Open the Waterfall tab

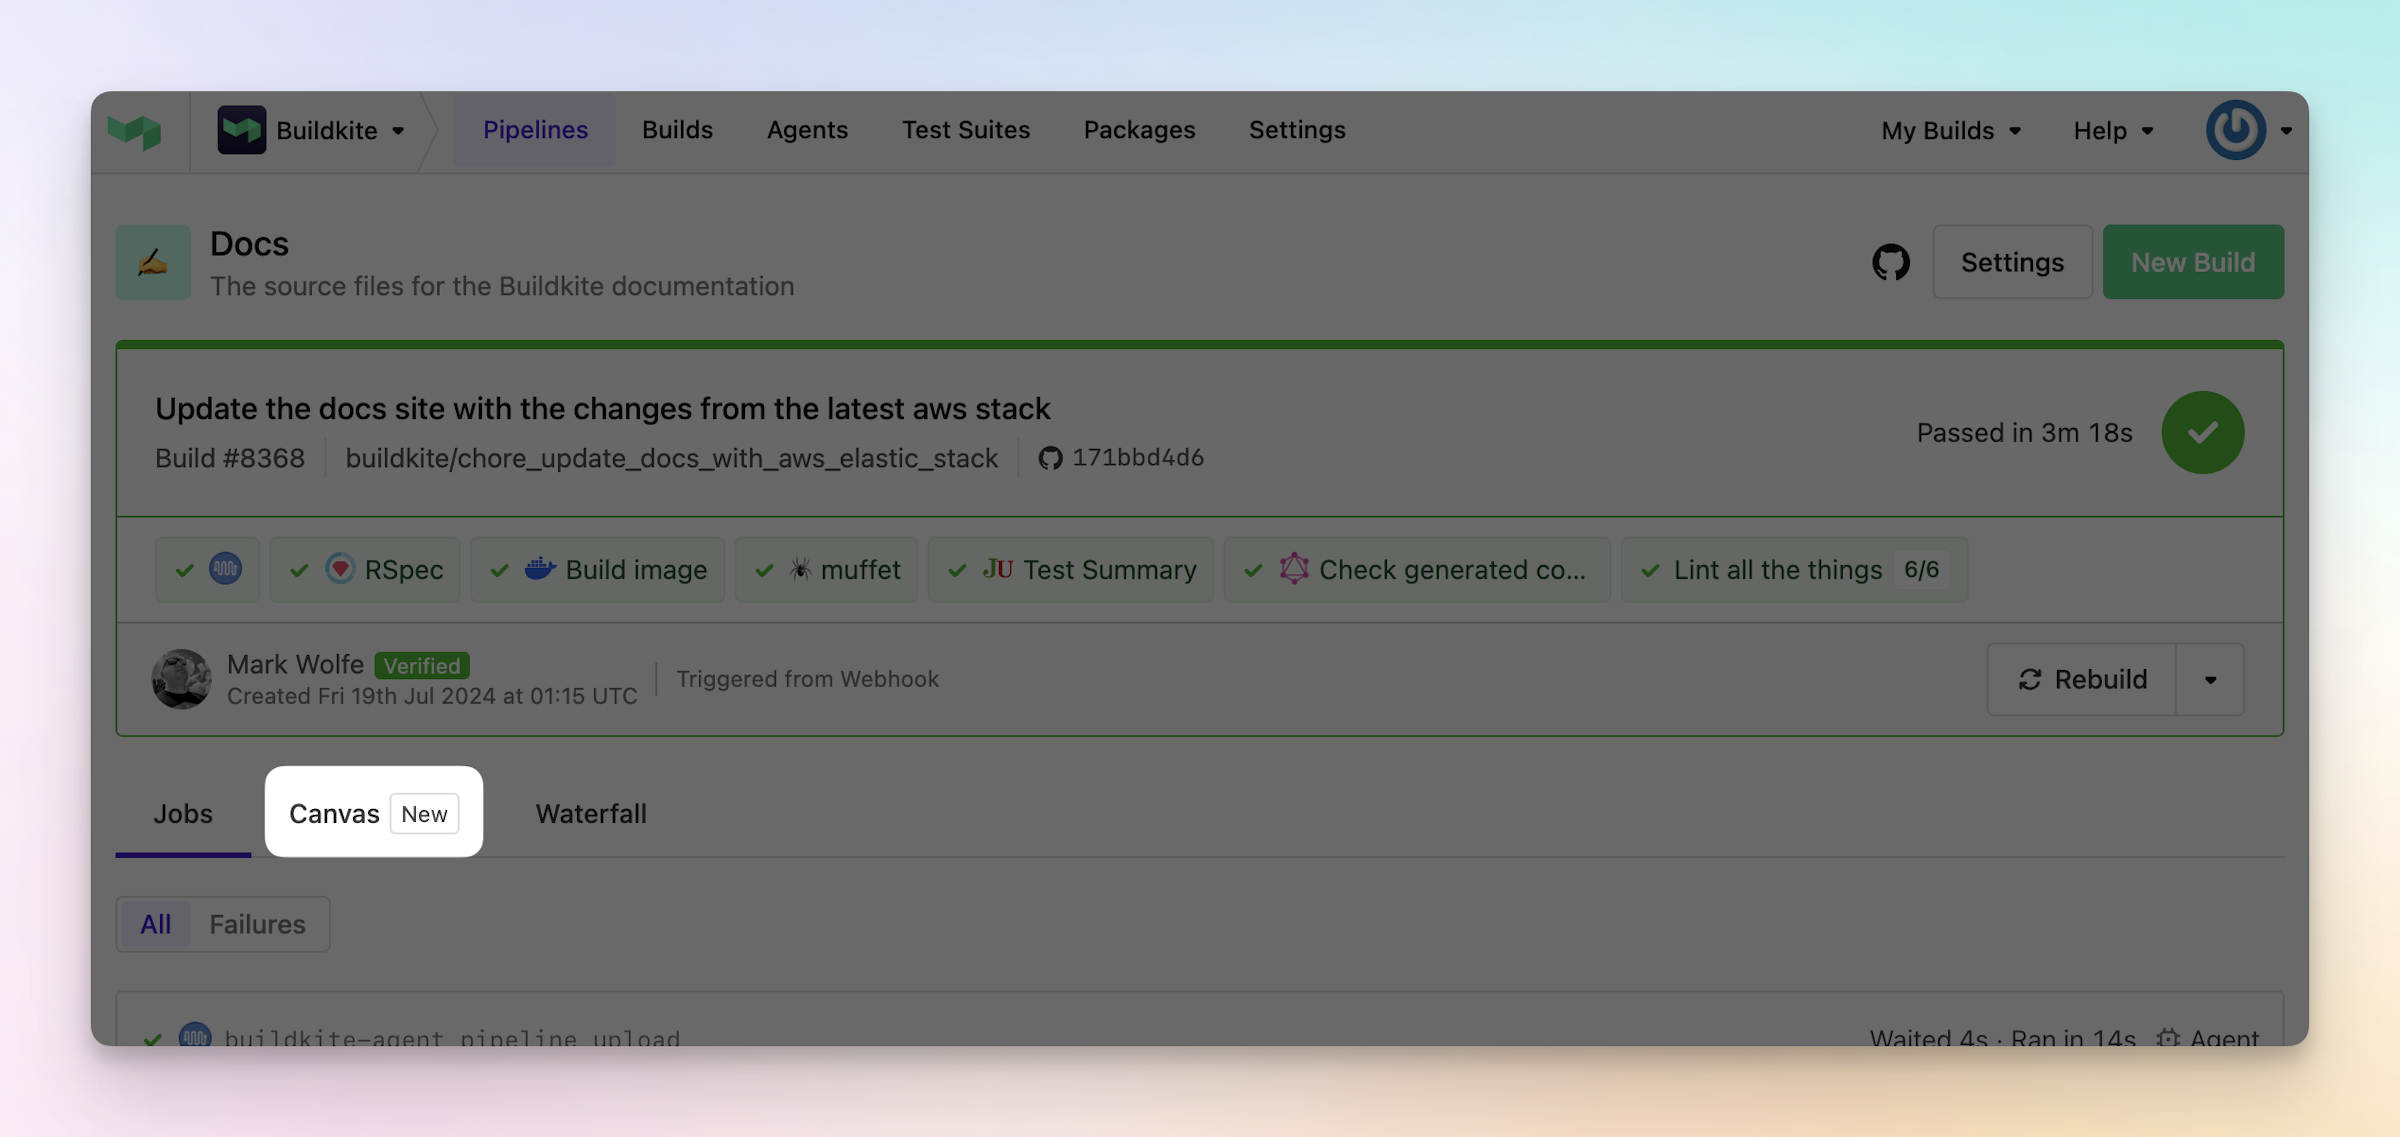pyautogui.click(x=590, y=813)
